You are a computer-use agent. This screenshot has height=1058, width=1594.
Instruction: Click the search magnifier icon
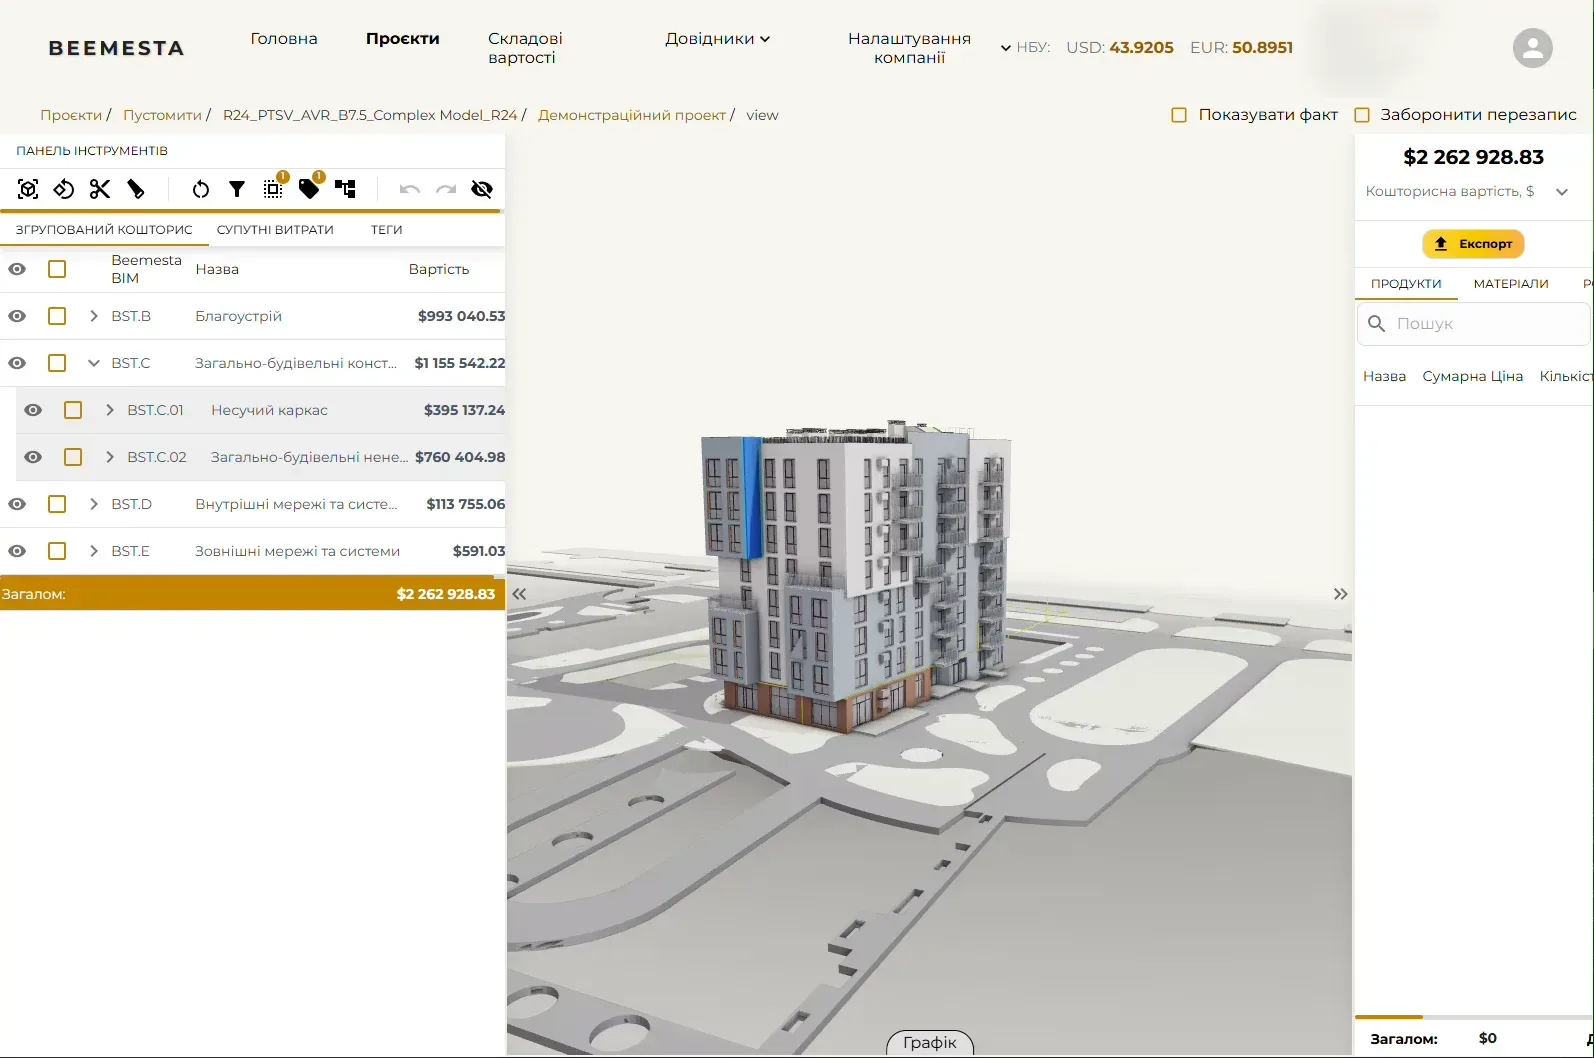pos(1377,324)
